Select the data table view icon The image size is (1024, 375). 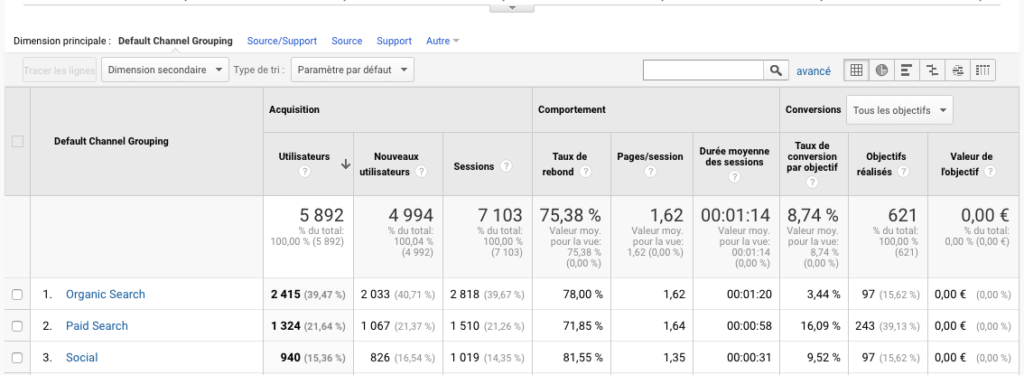856,70
